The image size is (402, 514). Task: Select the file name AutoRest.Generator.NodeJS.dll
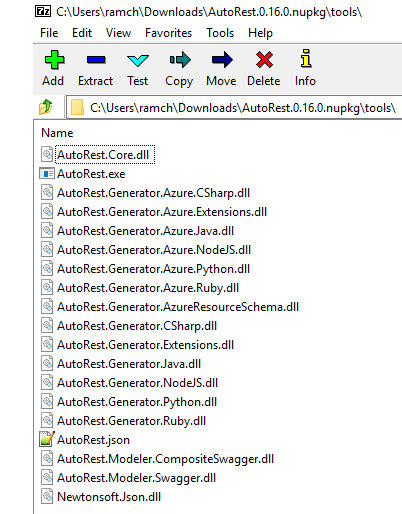(137, 383)
